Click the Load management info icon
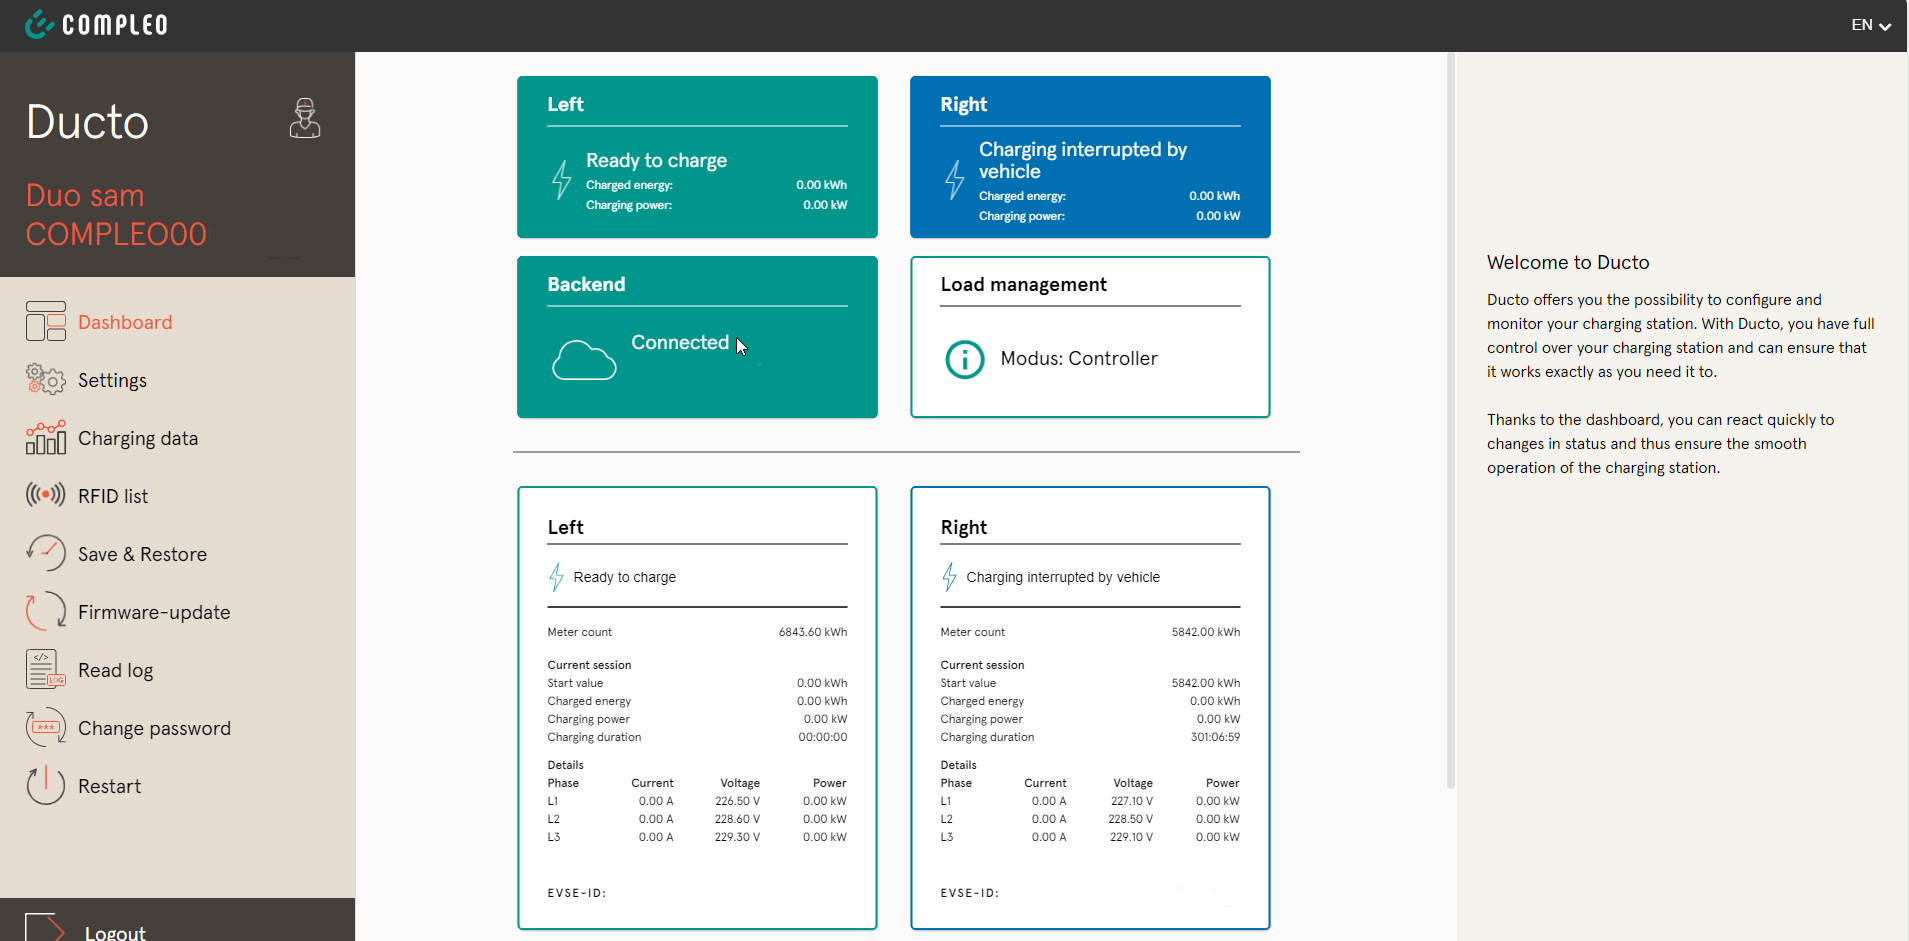Image resolution: width=1909 pixels, height=941 pixels. (965, 359)
